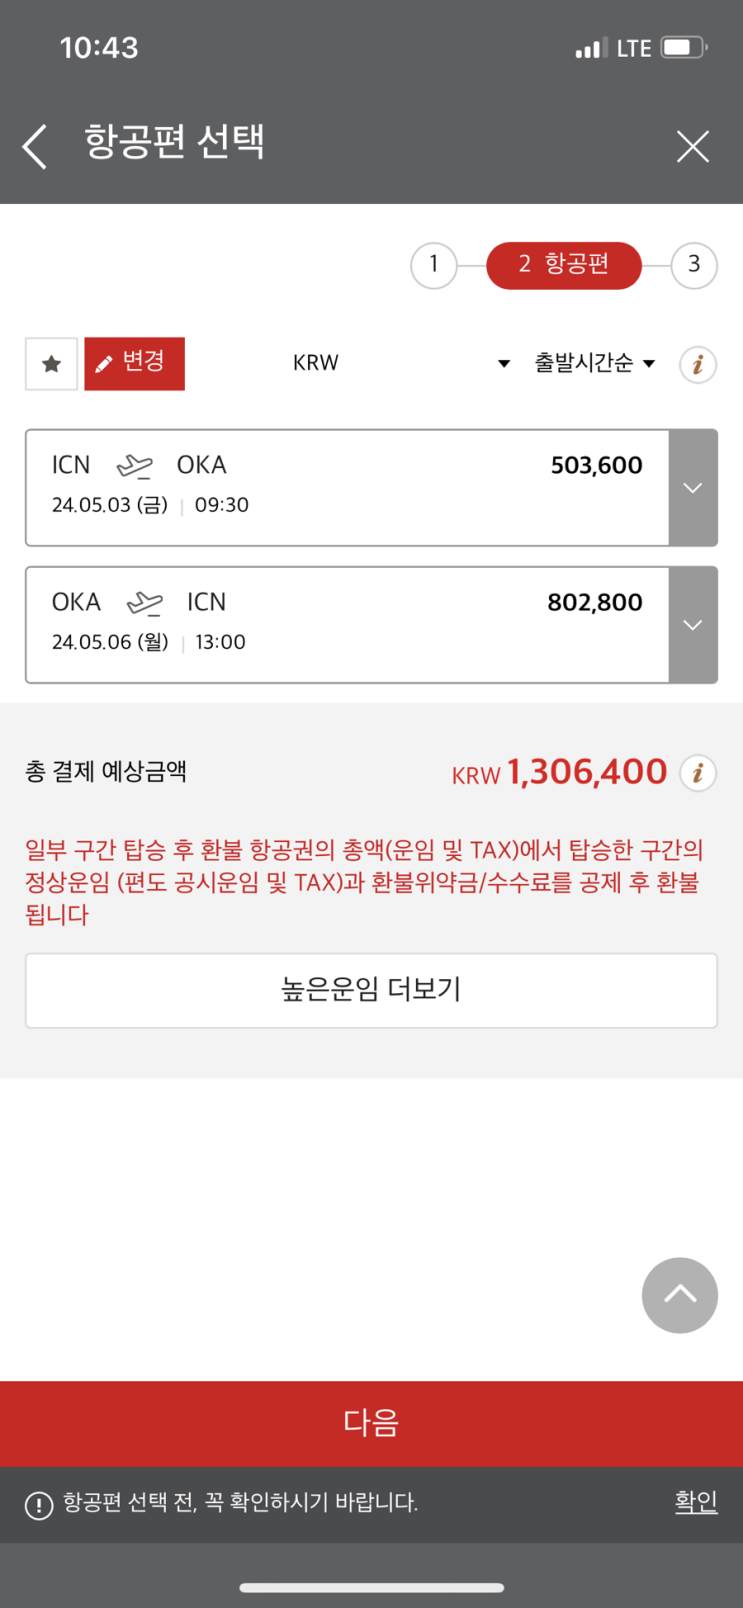Toggle the favorite star icon
743x1608 pixels.
point(51,363)
